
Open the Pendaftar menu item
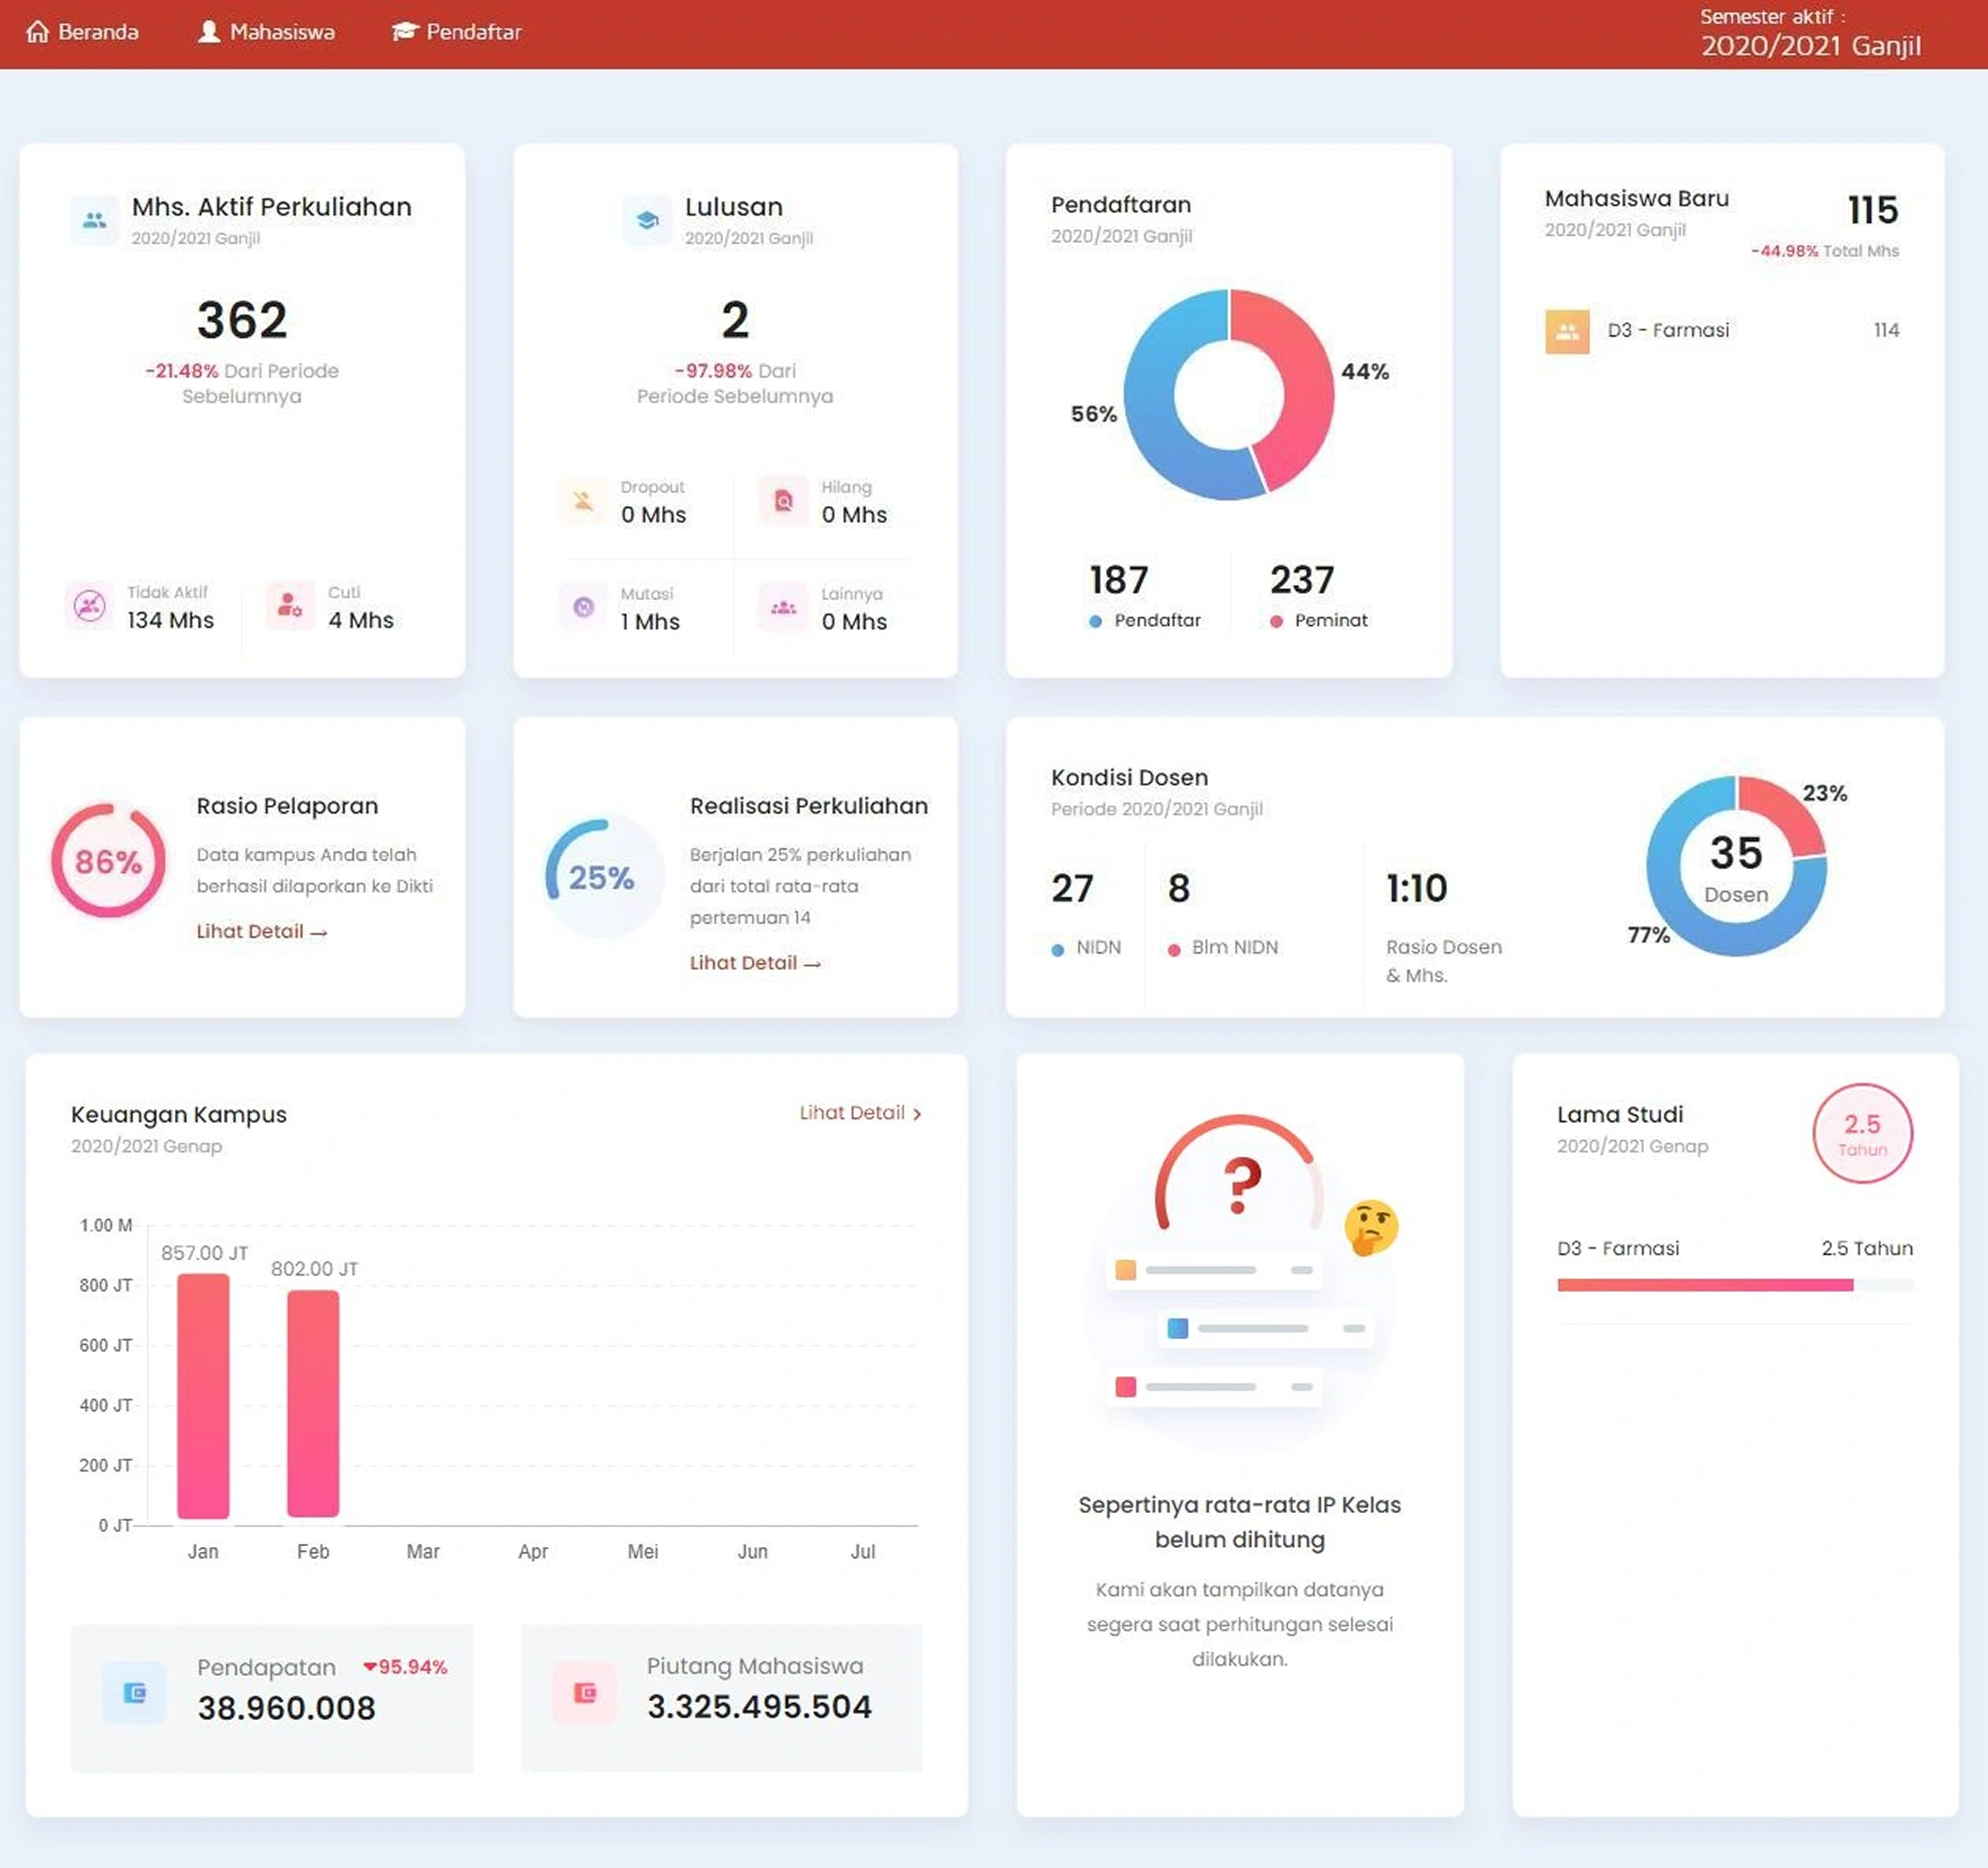pos(456,32)
